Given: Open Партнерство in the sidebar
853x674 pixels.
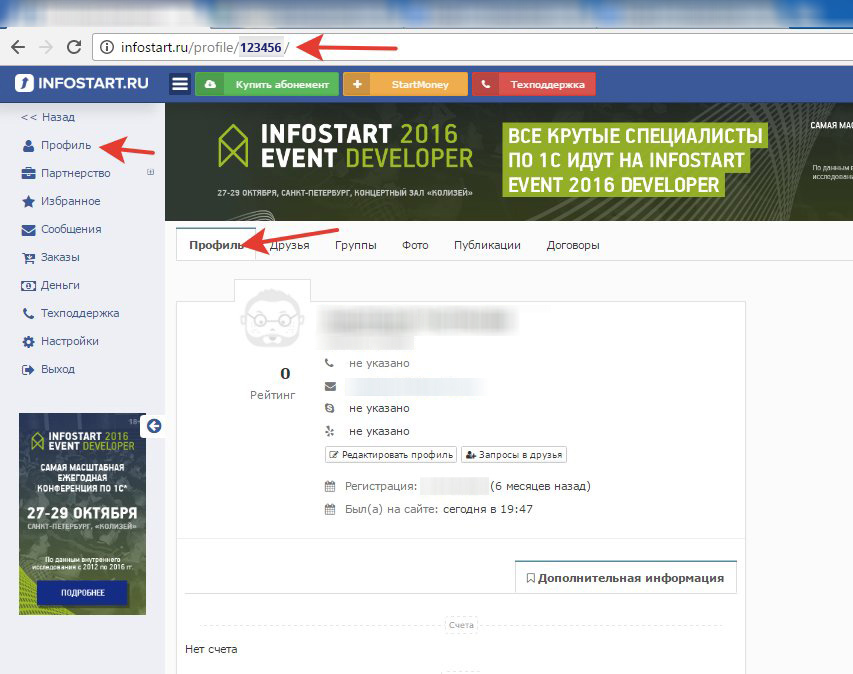Looking at the screenshot, I should point(76,174).
